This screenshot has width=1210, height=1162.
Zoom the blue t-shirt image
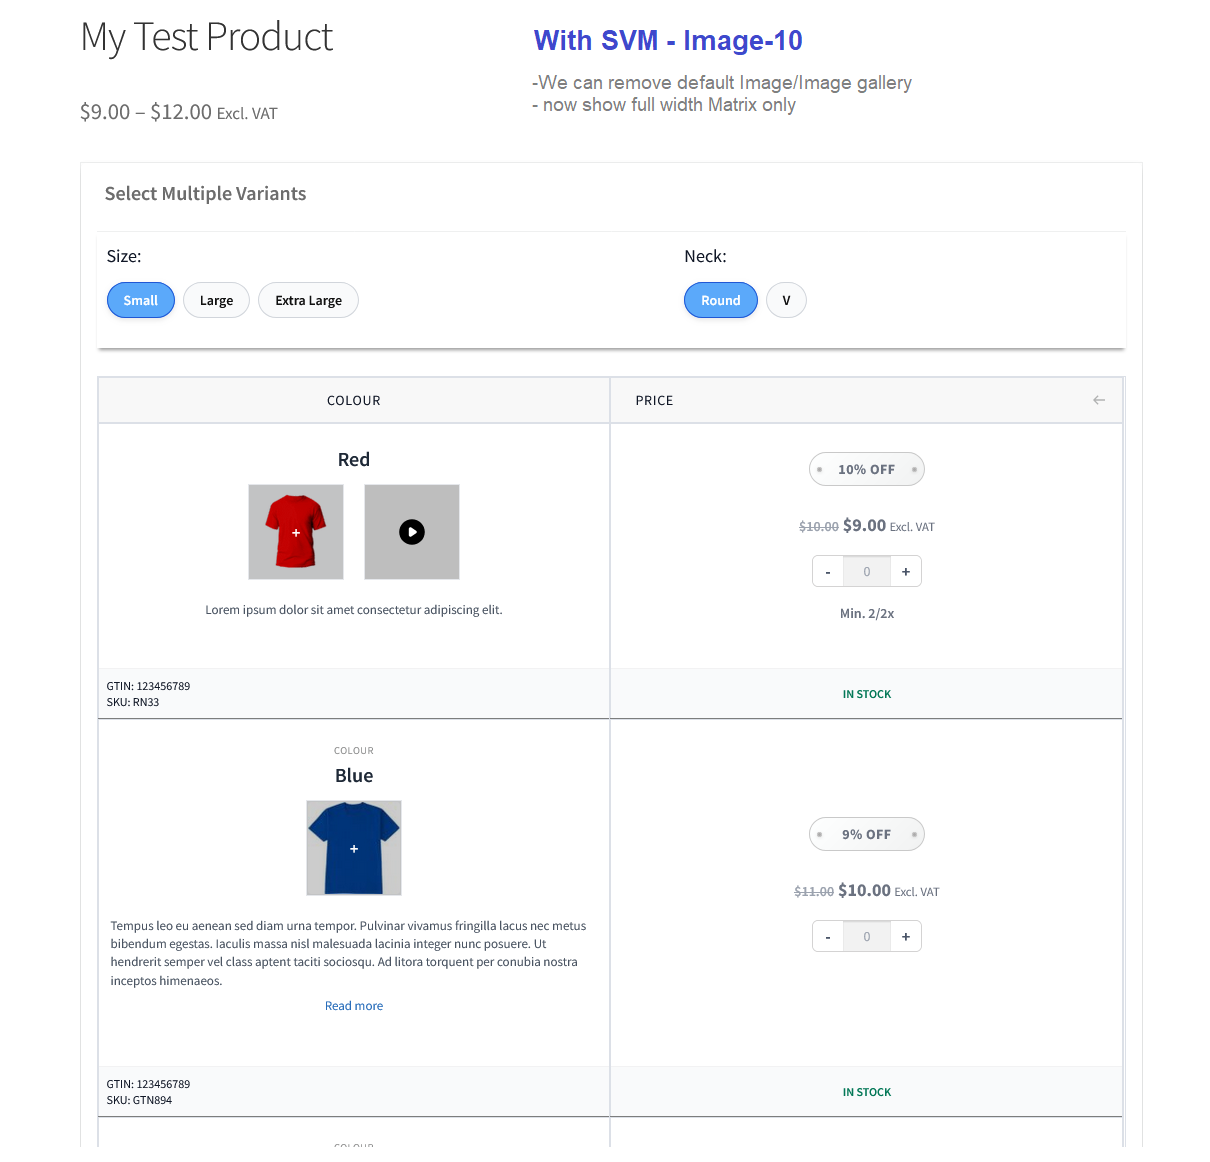[x=354, y=848]
